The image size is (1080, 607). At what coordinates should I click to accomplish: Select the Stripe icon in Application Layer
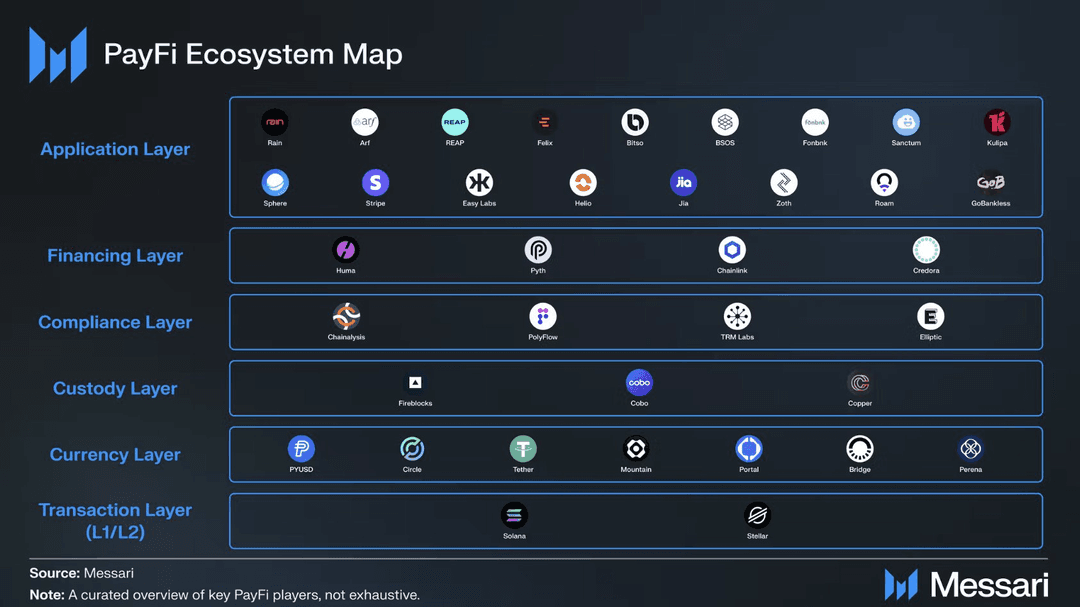(375, 183)
